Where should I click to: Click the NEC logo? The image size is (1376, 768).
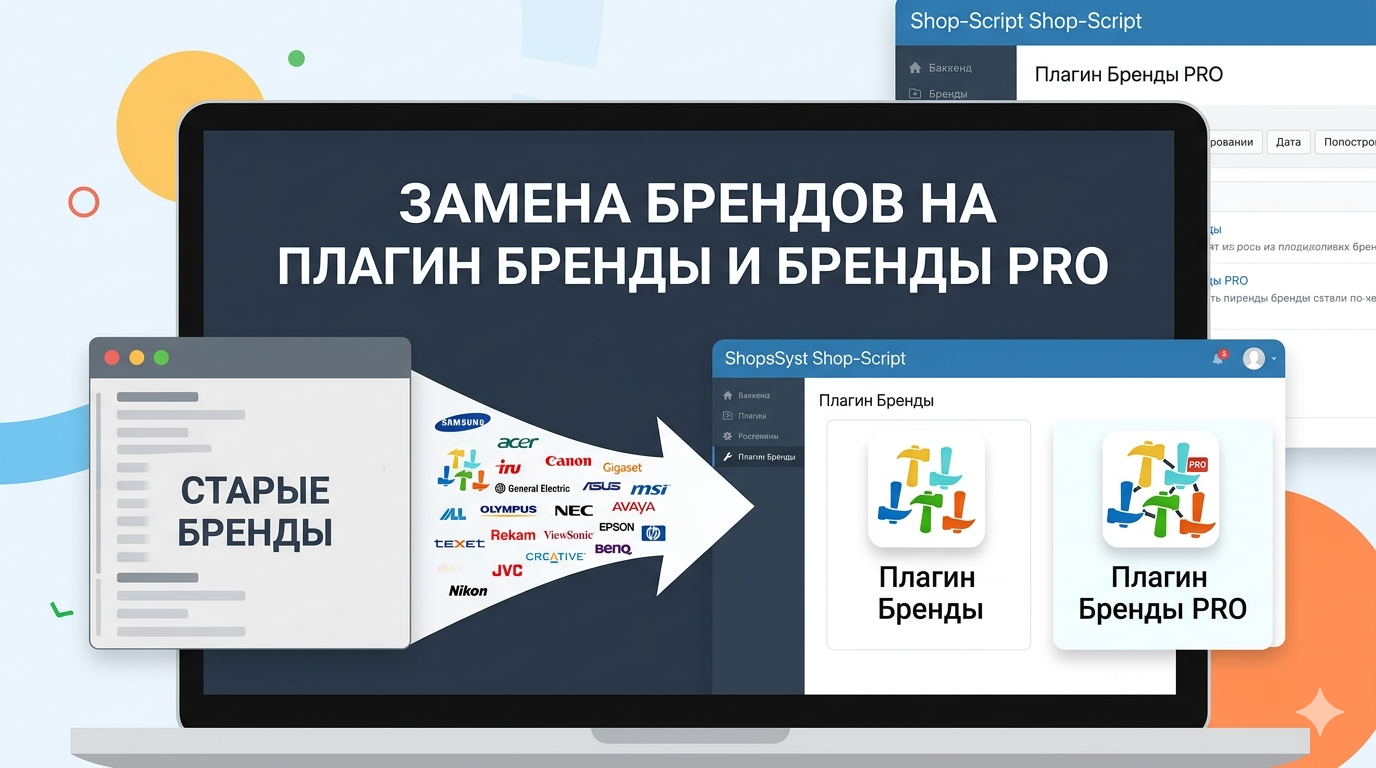tap(573, 511)
